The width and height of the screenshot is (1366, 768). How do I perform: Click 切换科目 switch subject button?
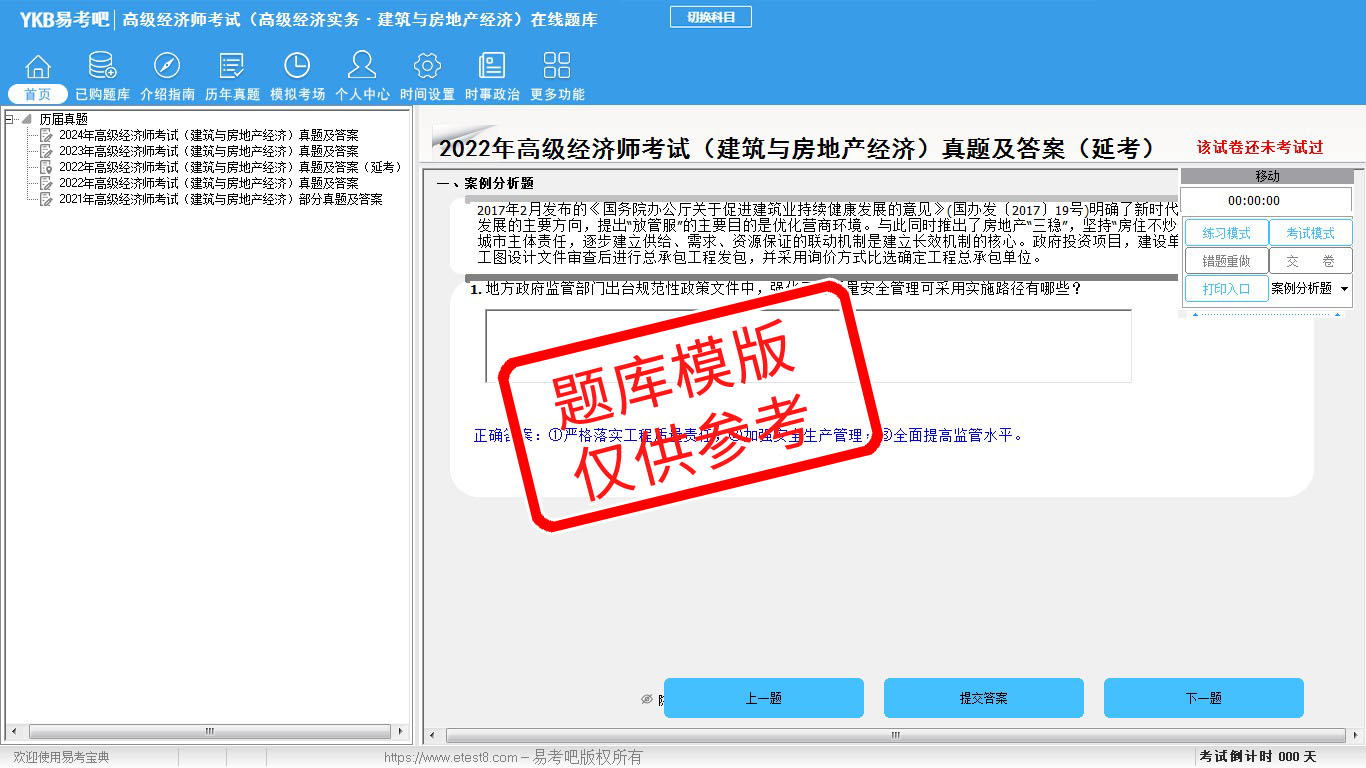tap(710, 17)
